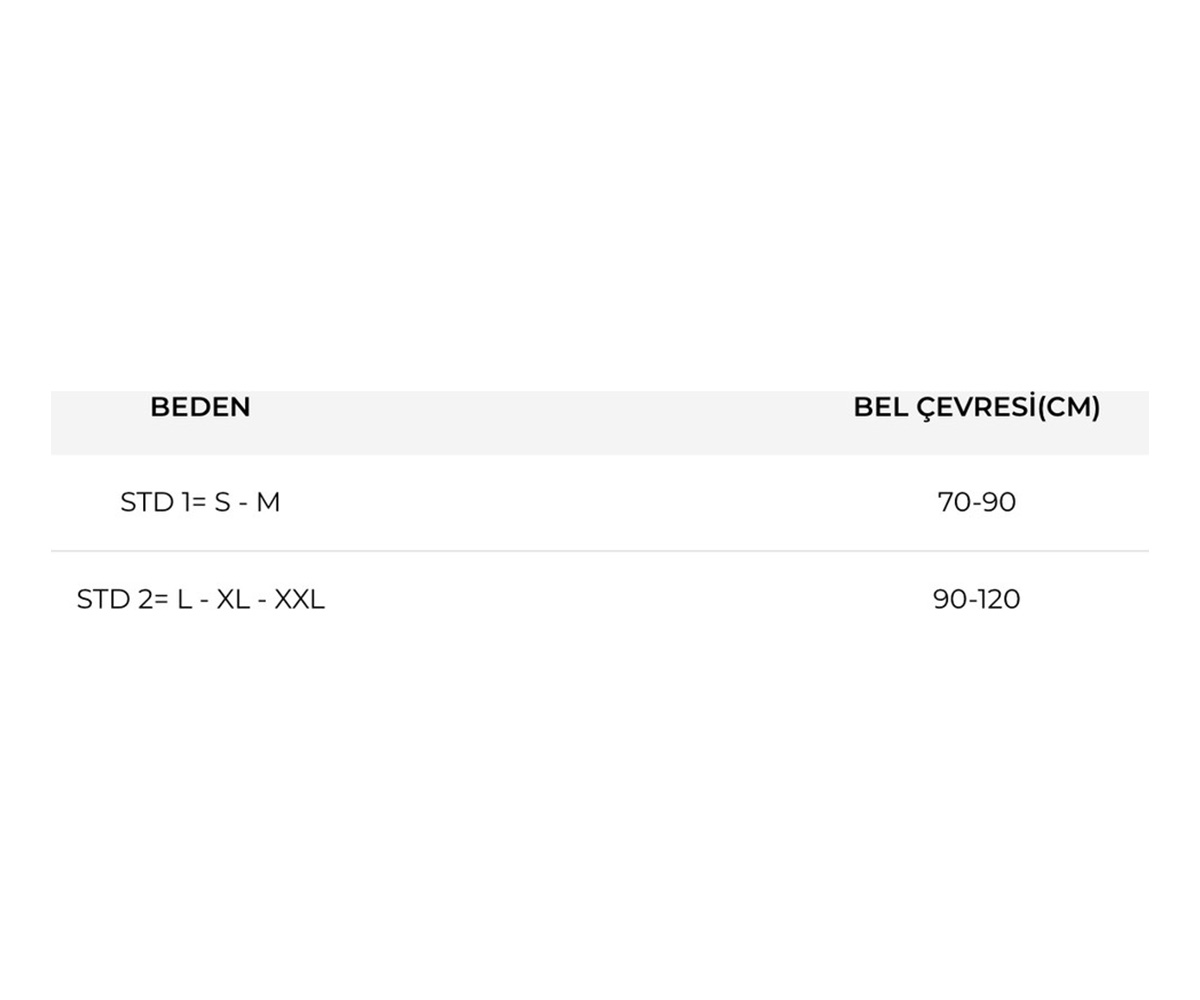Select the STD 1= S - M cell
1200x1000 pixels.
200,502
